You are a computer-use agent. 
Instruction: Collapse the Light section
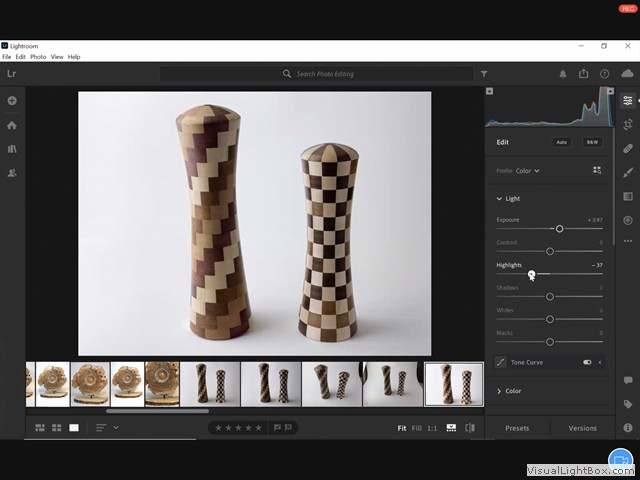500,199
